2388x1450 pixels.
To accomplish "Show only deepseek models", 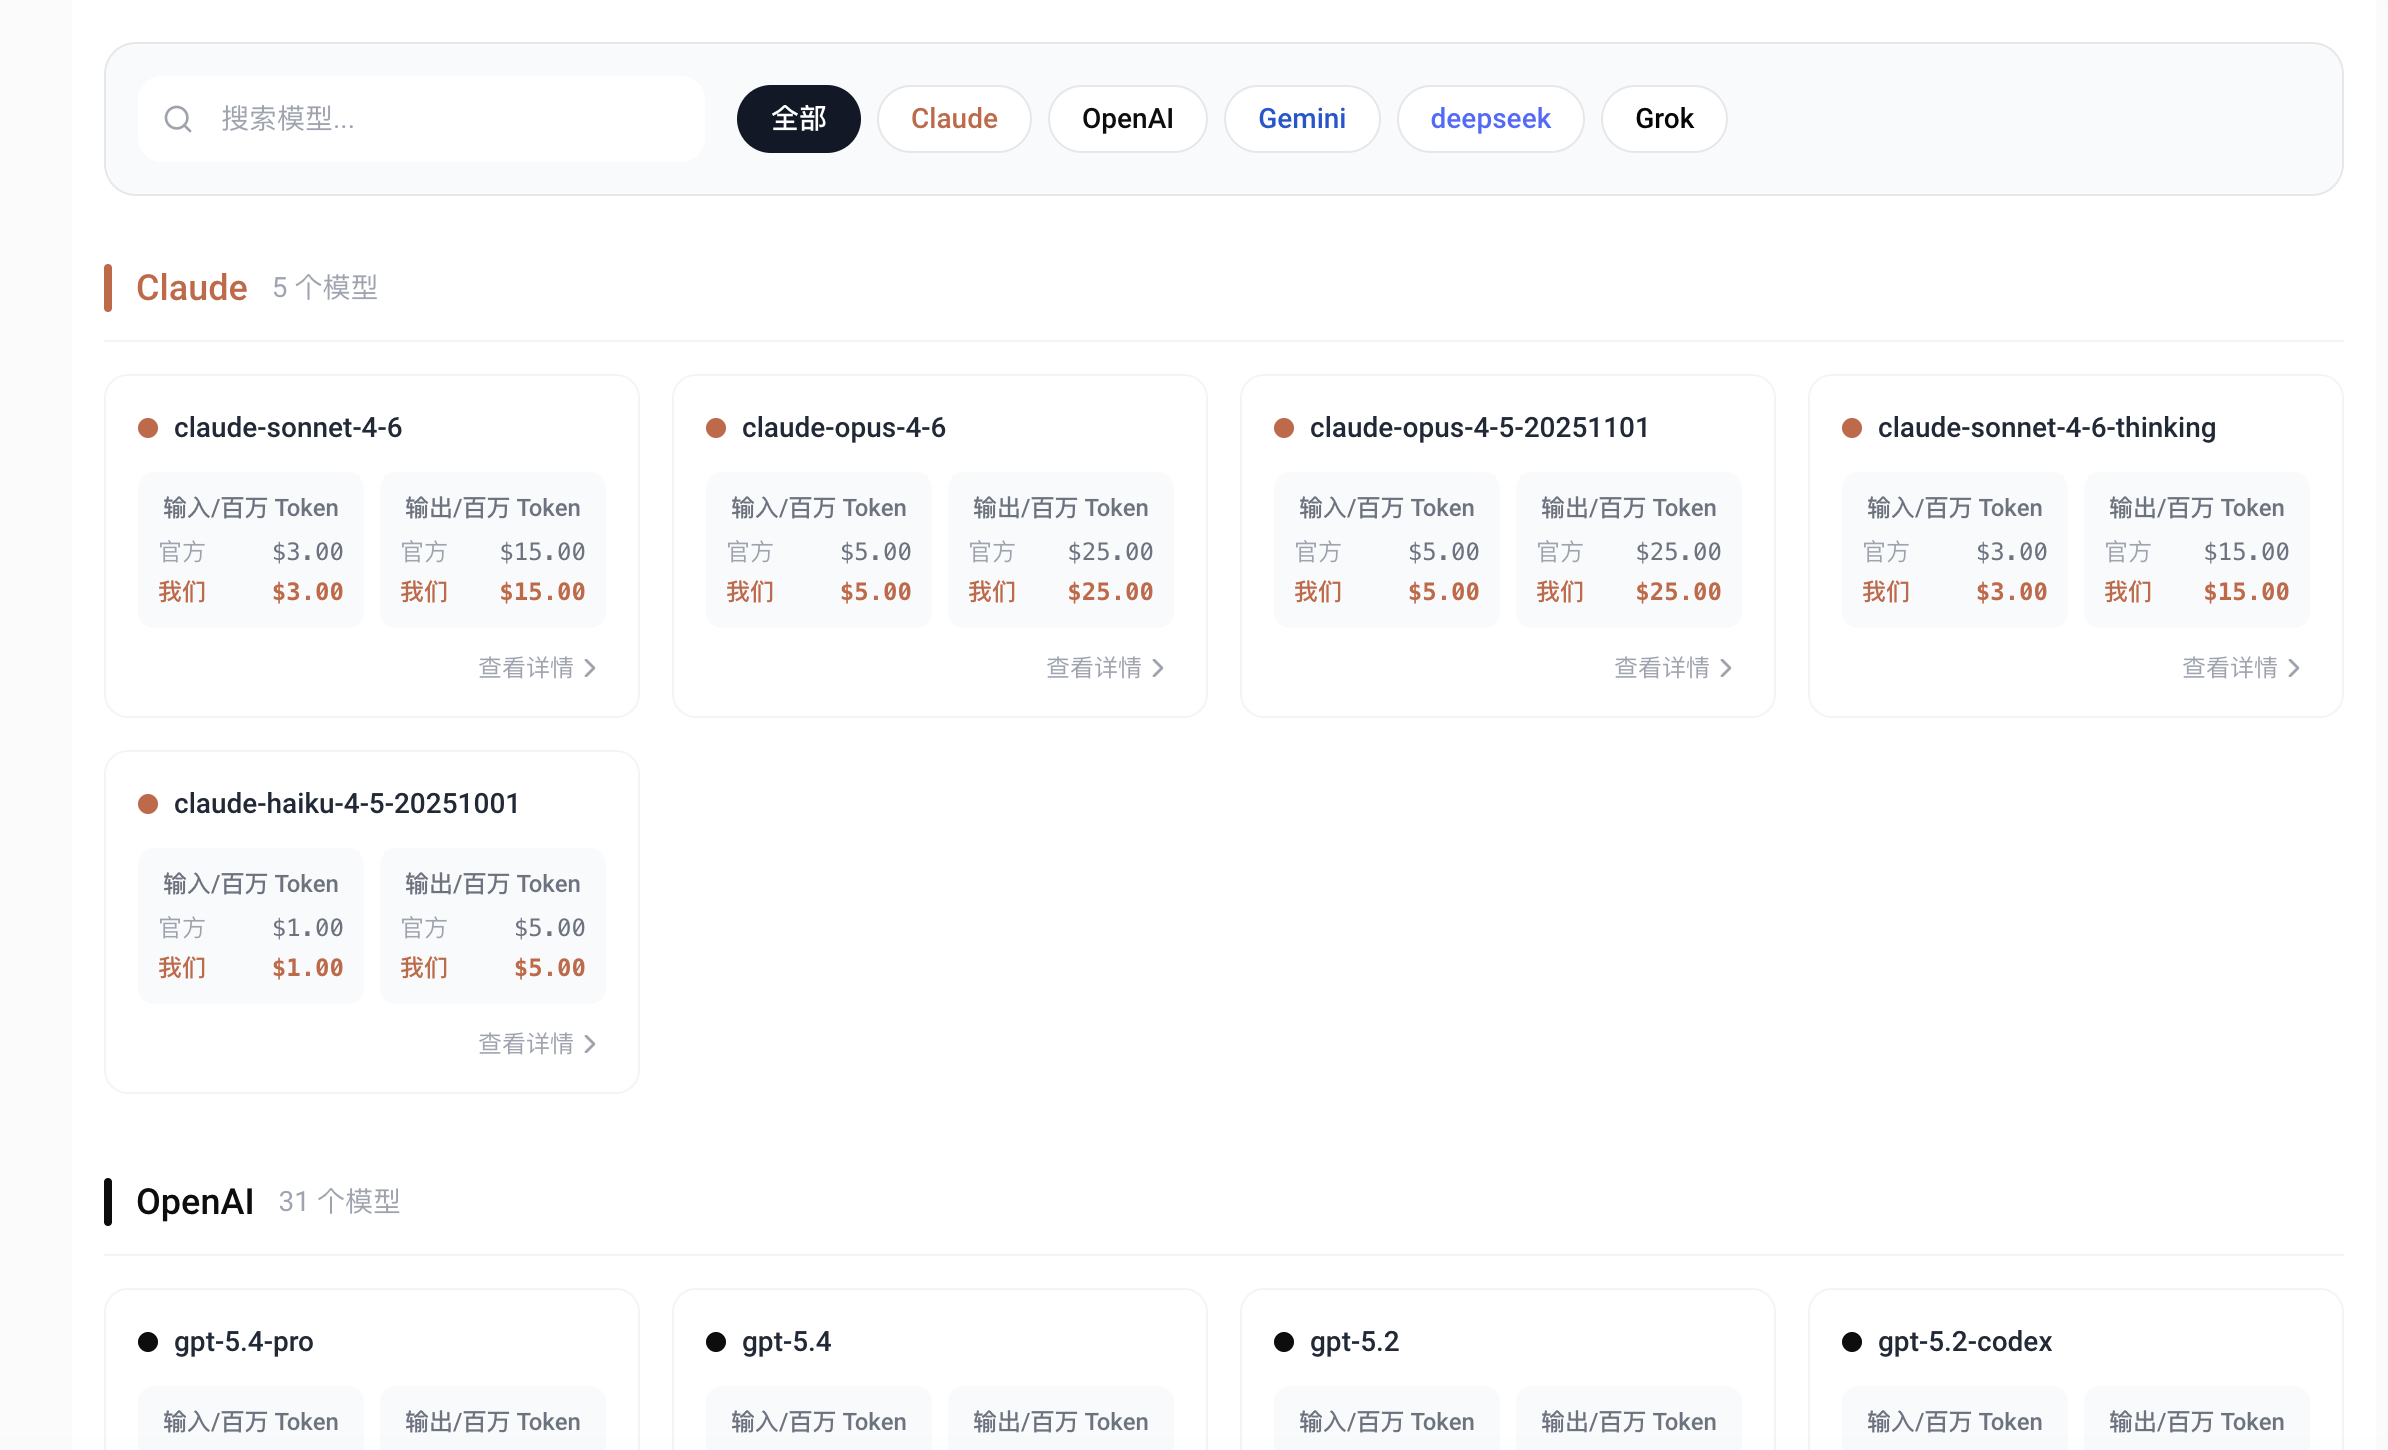I will [x=1490, y=119].
